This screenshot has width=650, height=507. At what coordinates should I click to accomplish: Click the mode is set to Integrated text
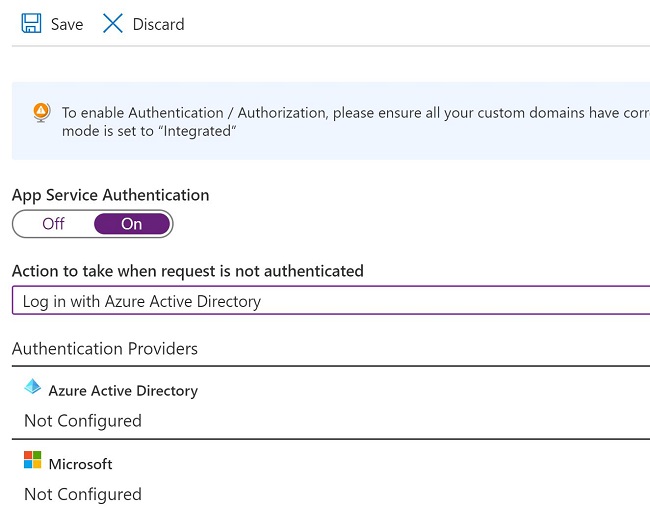149,130
